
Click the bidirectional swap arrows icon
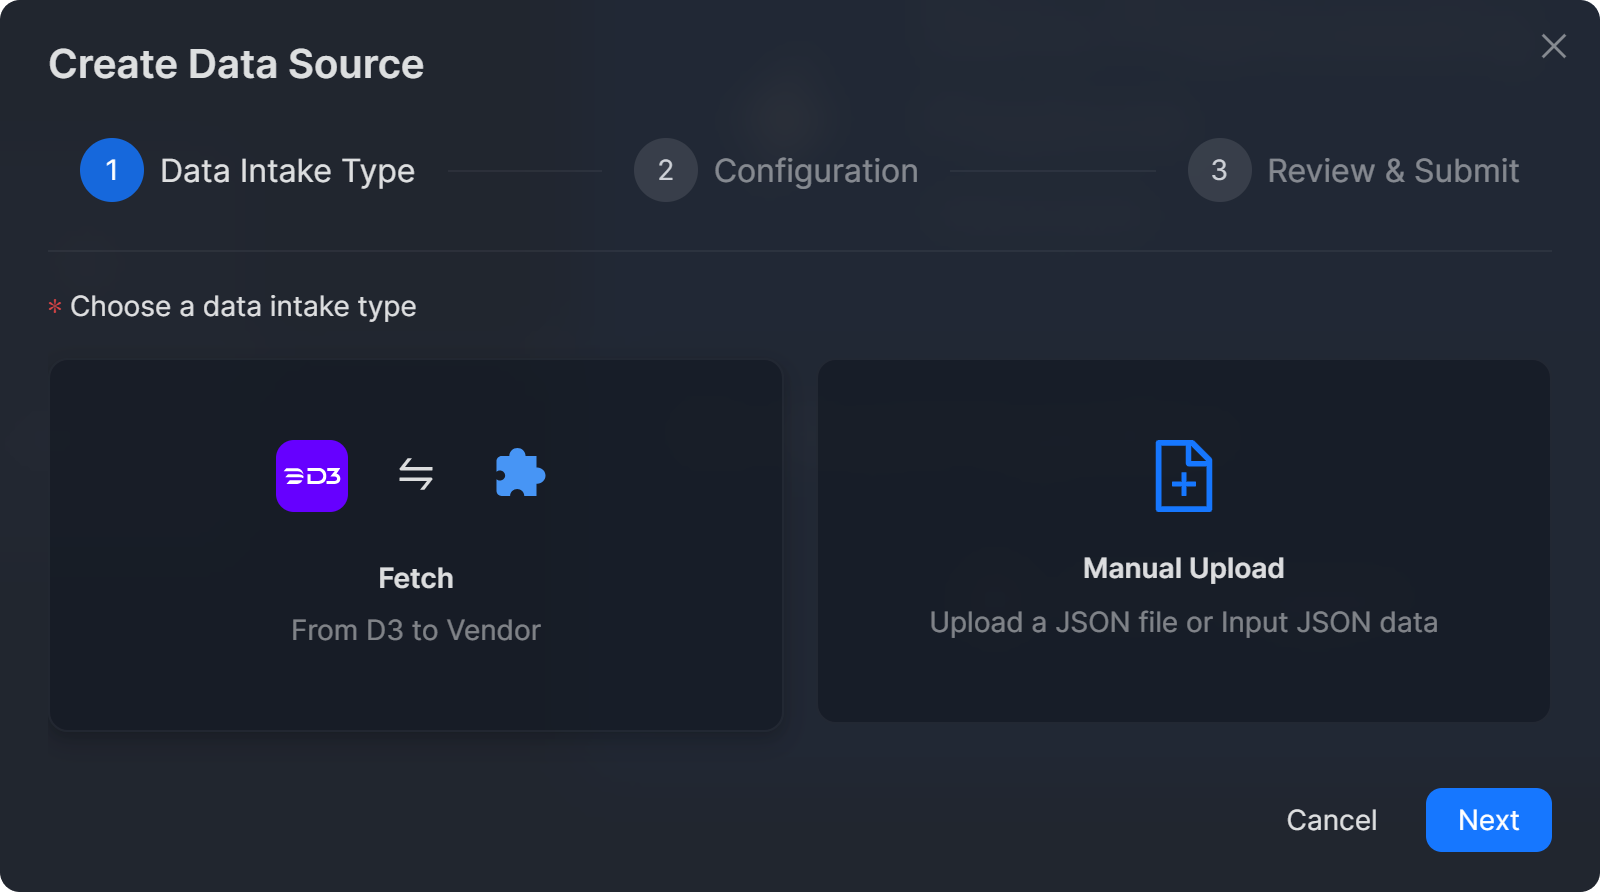(x=416, y=474)
